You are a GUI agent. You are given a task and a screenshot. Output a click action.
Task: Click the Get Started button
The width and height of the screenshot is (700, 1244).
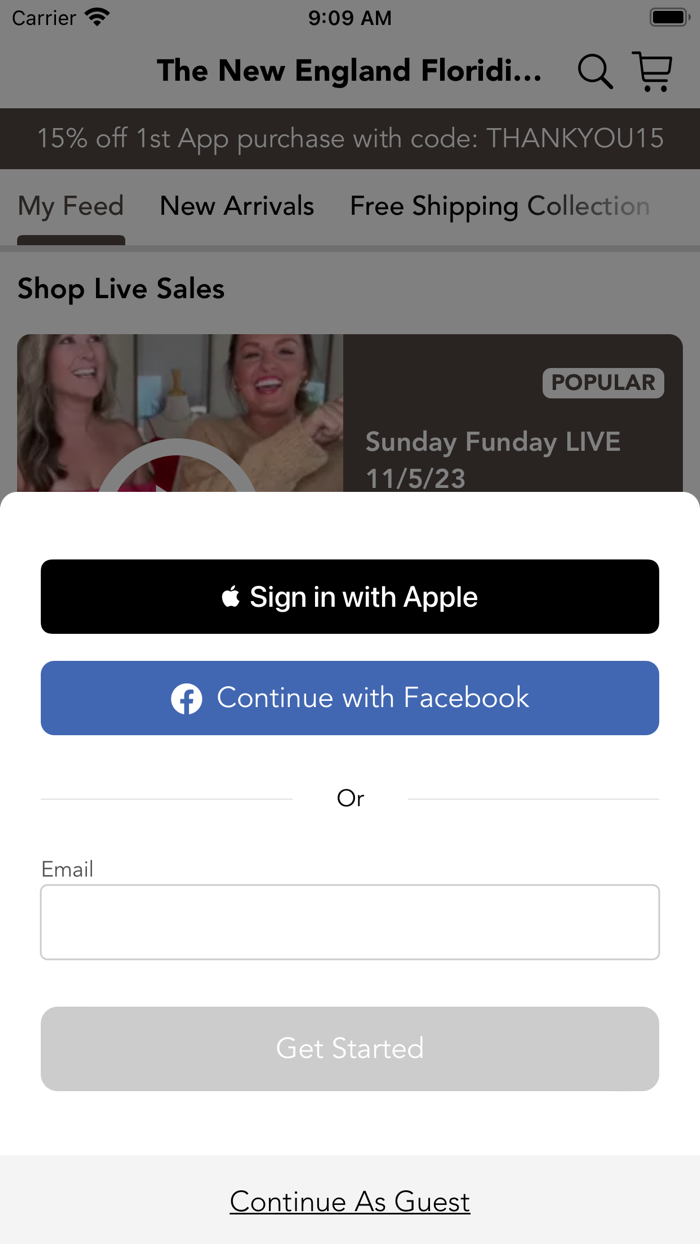tap(350, 1049)
